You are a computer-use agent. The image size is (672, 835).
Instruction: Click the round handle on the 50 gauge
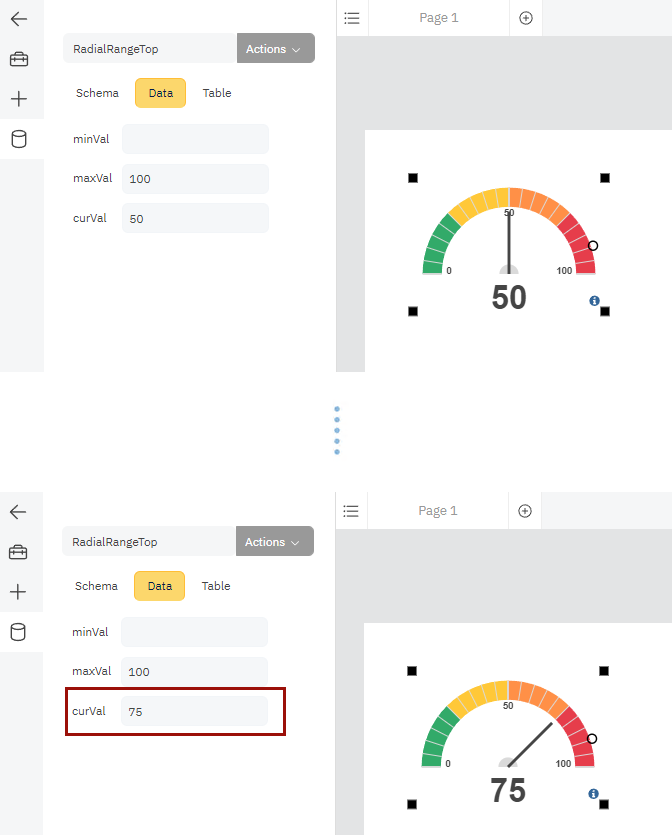pyautogui.click(x=593, y=245)
